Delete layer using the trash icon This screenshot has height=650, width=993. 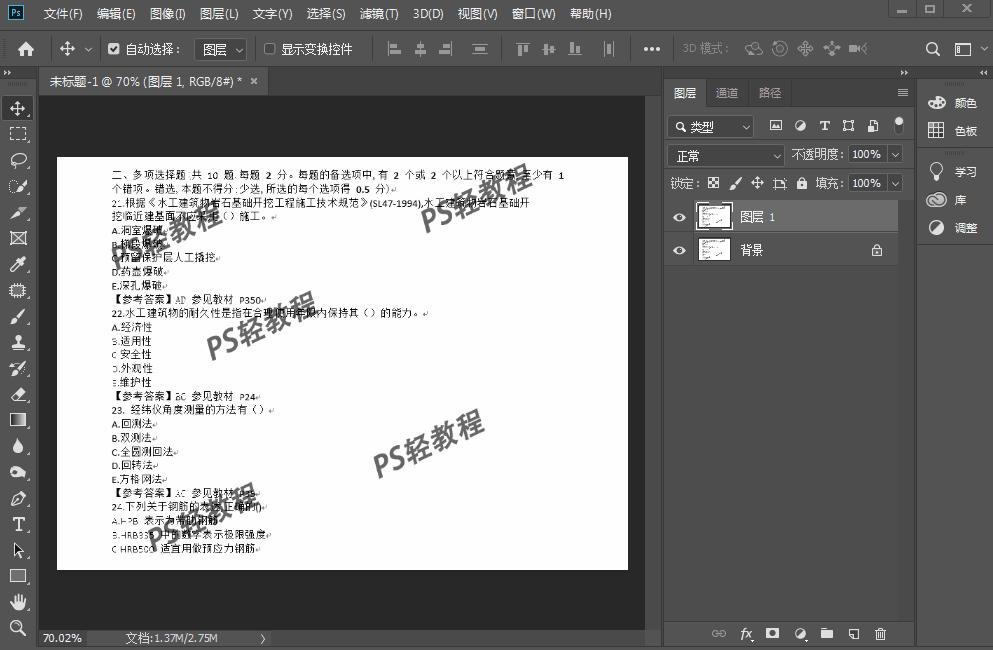879,634
